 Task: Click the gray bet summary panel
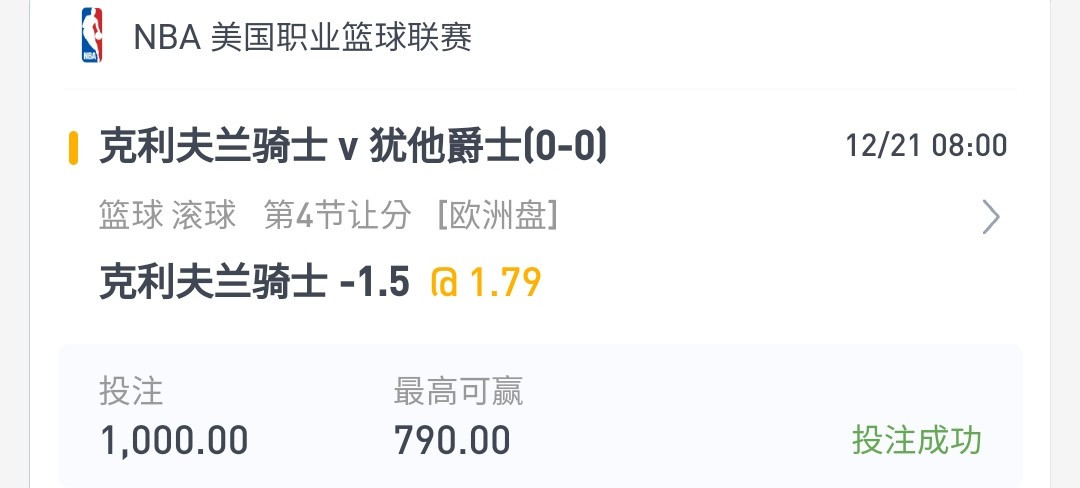[540, 416]
